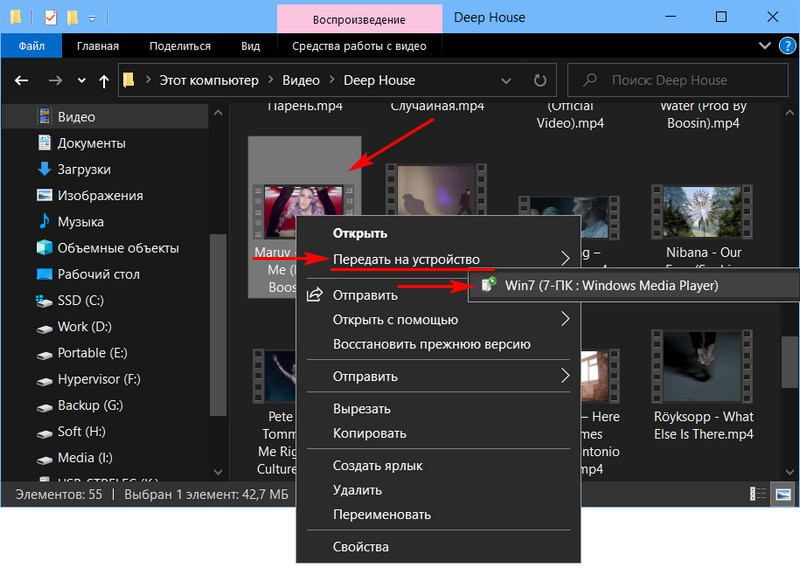Open the address bar history dropdown

(x=506, y=81)
